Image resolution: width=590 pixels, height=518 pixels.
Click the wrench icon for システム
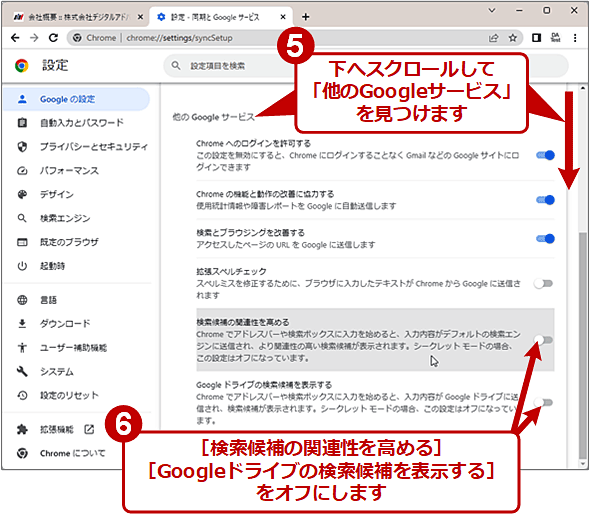22,372
